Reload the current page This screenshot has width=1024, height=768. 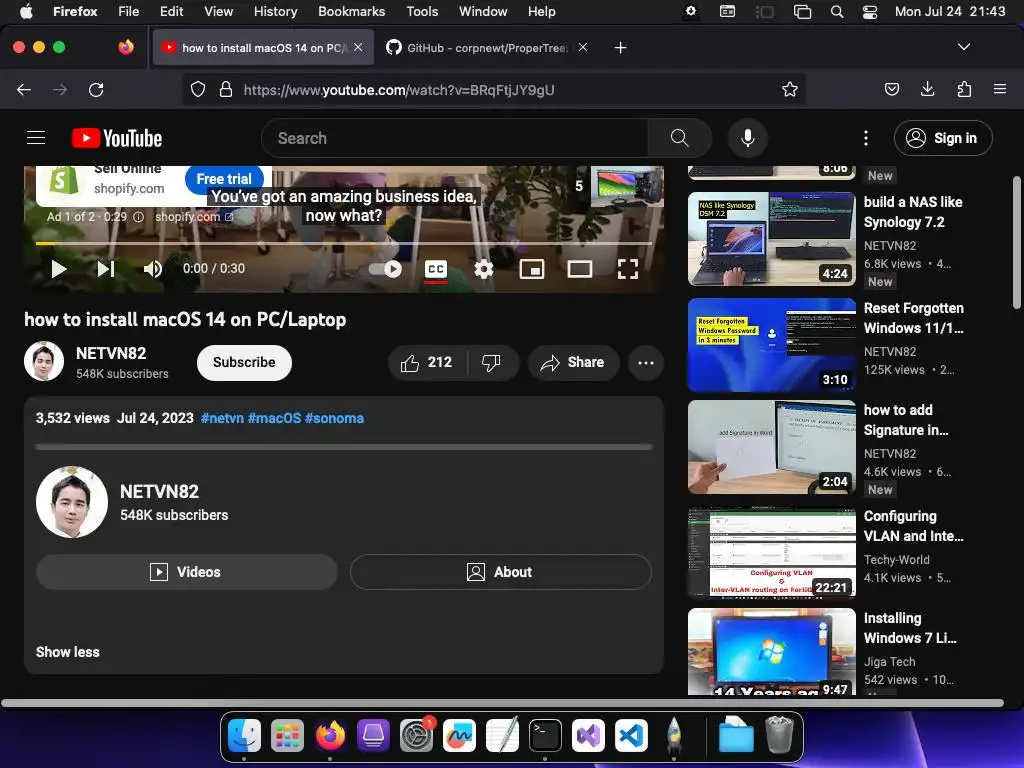[x=96, y=89]
